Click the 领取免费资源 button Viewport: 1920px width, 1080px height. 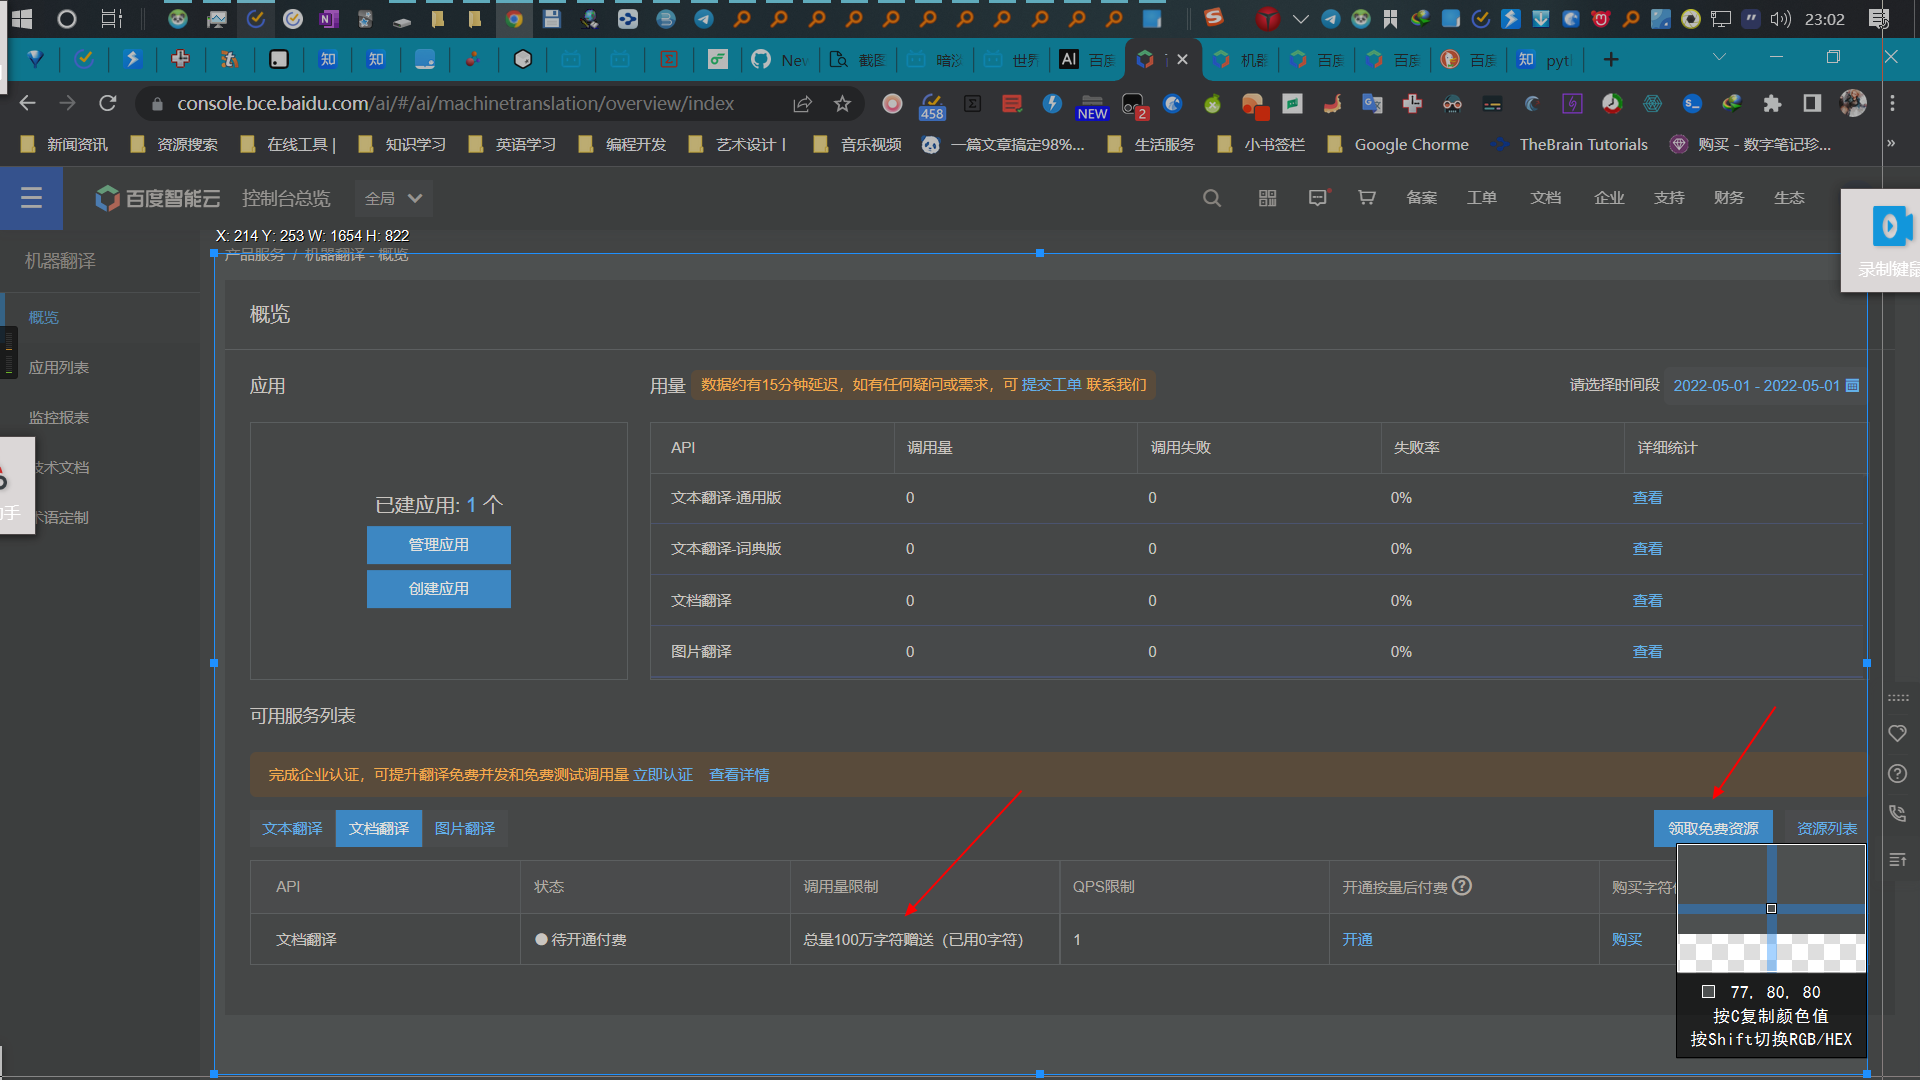(1713, 828)
